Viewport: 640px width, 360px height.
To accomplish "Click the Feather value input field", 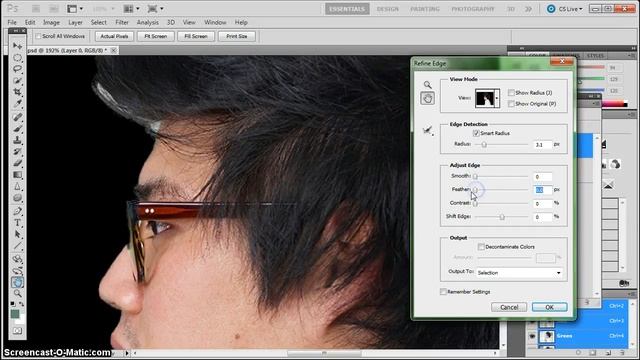I will click(x=543, y=190).
